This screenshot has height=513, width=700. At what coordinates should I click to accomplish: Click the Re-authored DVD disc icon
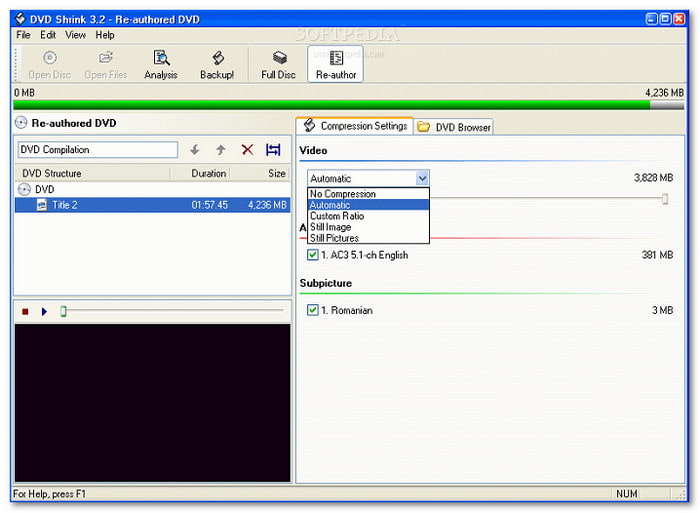click(21, 123)
